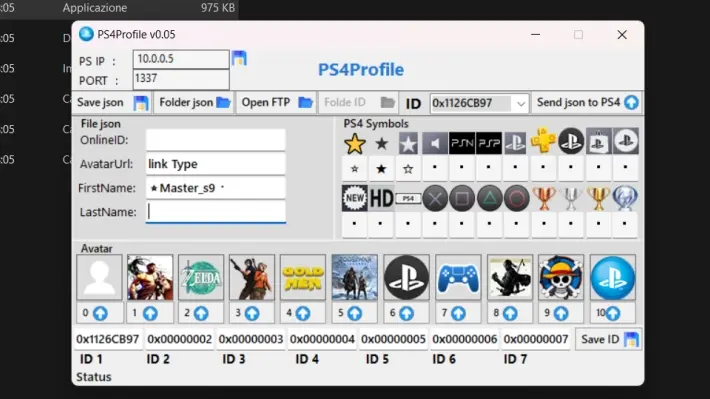Select the black round PlayStation logo symbol

point(571,141)
